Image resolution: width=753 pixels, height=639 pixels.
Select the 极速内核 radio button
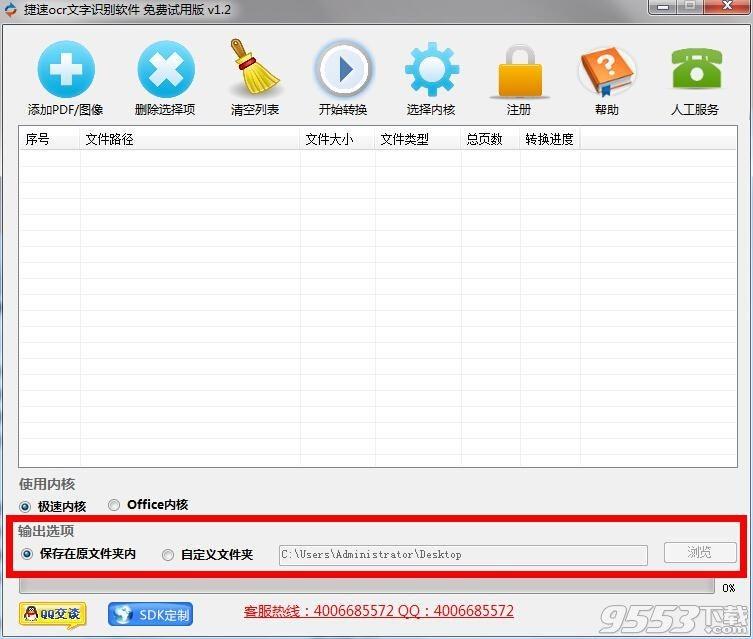point(25,506)
